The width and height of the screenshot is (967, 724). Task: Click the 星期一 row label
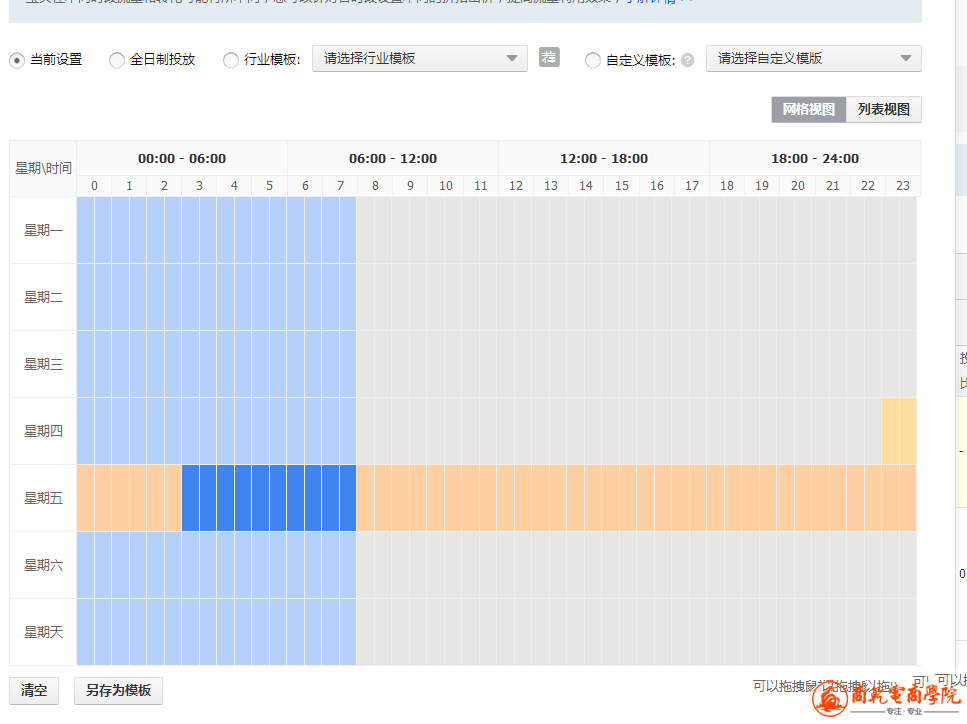pyautogui.click(x=43, y=231)
